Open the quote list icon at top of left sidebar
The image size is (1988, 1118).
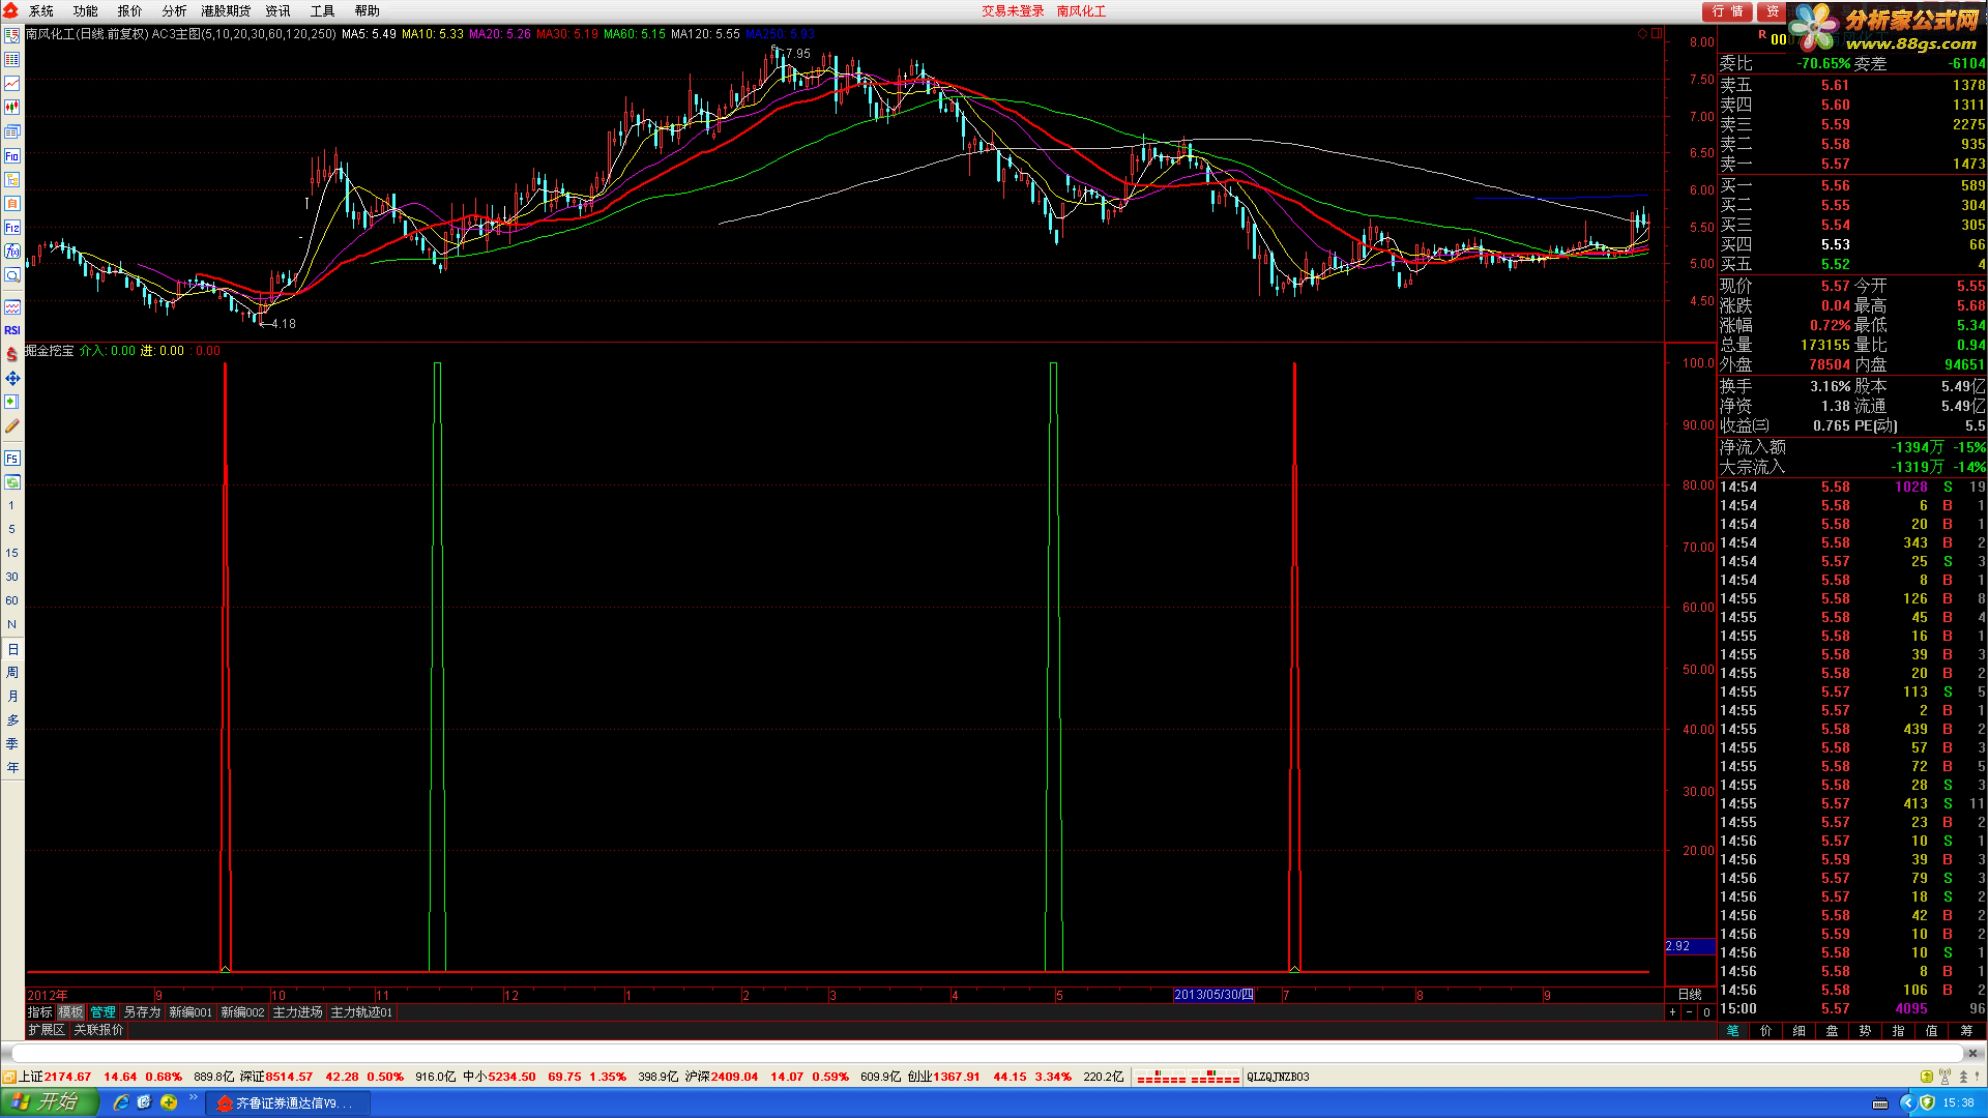[x=12, y=36]
